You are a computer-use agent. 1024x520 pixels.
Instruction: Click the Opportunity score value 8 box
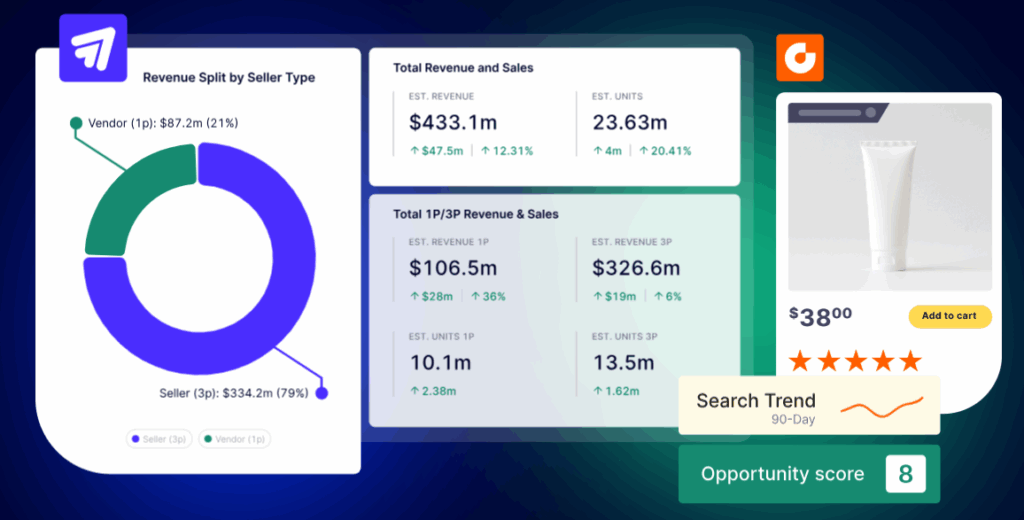click(x=905, y=474)
